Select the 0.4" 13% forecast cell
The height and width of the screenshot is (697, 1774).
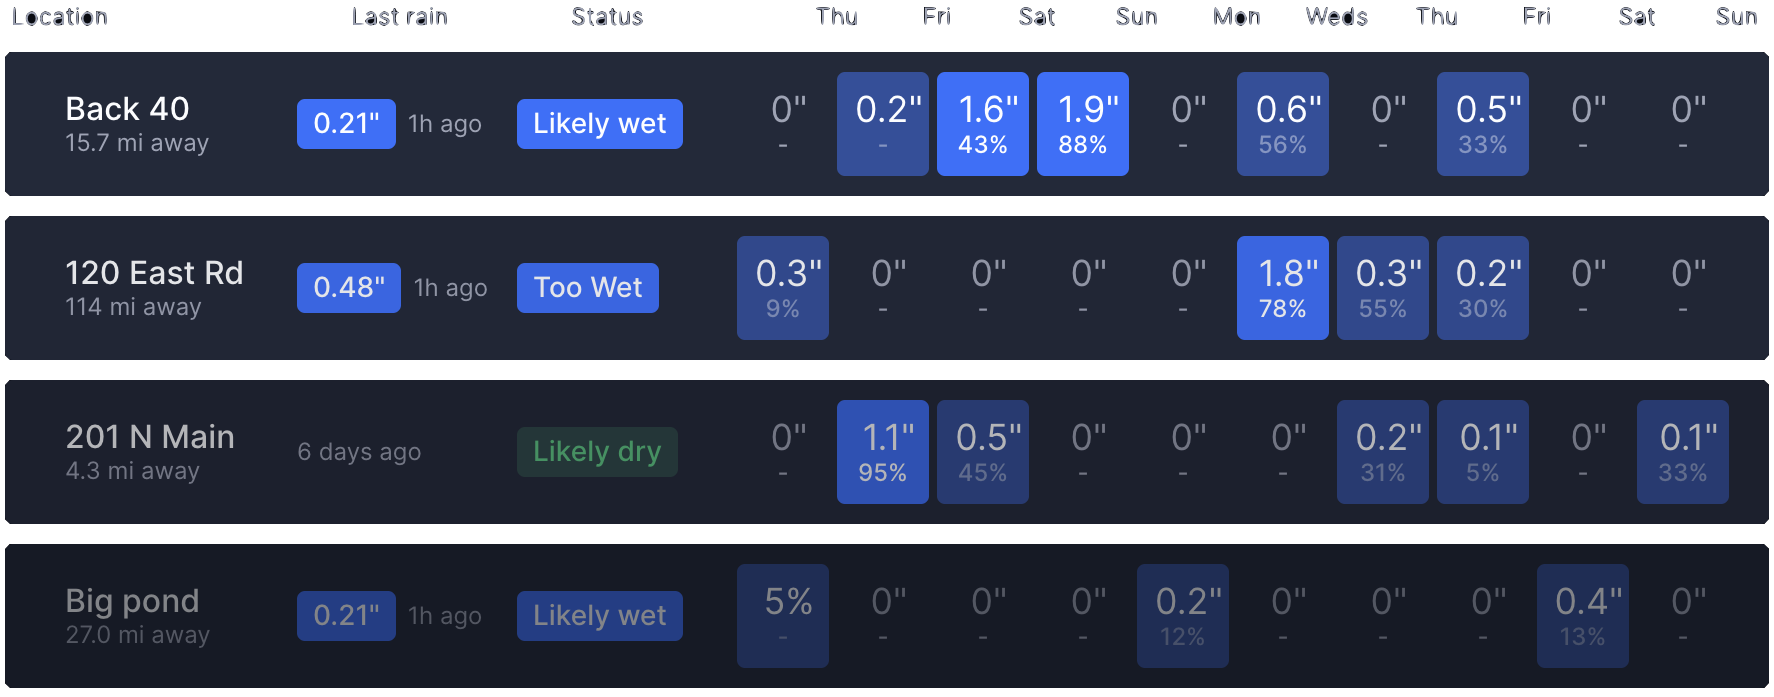coord(1582,616)
